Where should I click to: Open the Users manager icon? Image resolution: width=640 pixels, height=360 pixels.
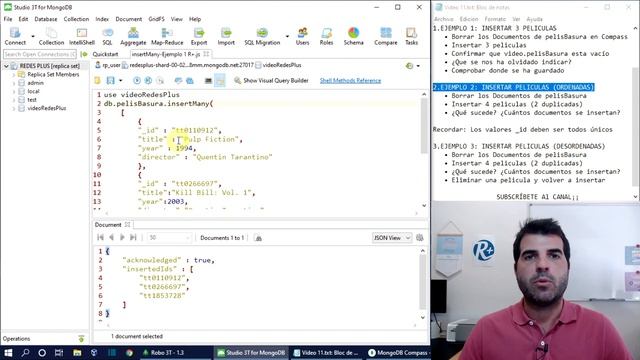(302, 36)
